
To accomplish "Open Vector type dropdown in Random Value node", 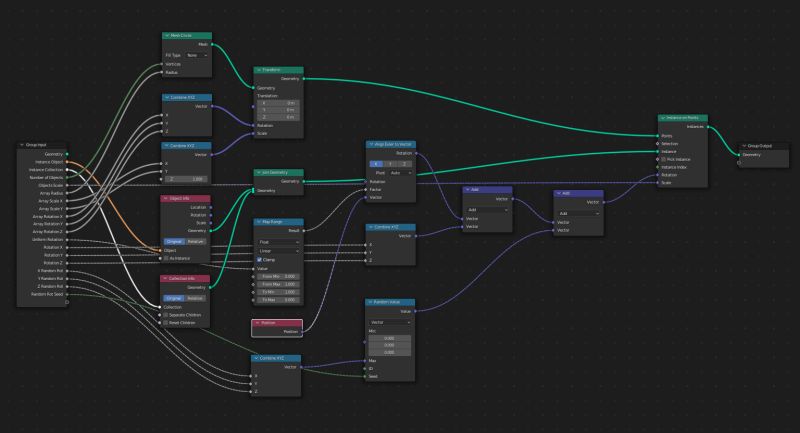I will coord(390,322).
